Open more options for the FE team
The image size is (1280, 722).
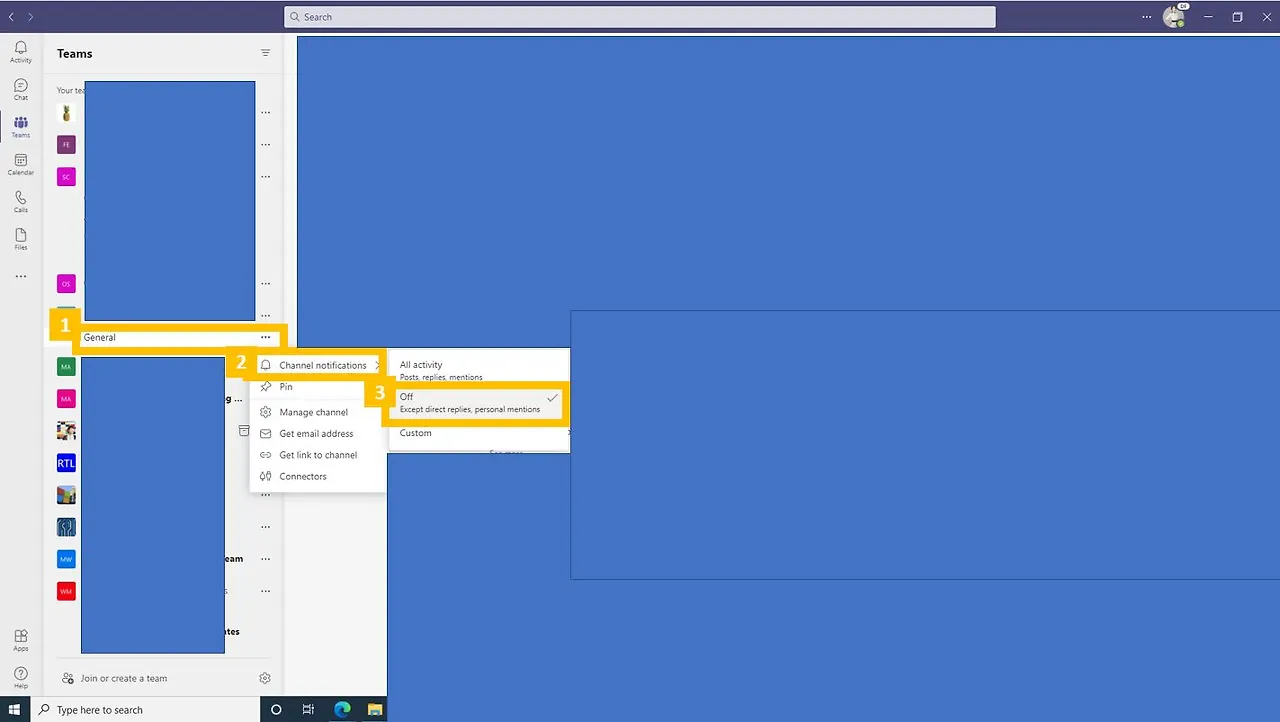265,145
